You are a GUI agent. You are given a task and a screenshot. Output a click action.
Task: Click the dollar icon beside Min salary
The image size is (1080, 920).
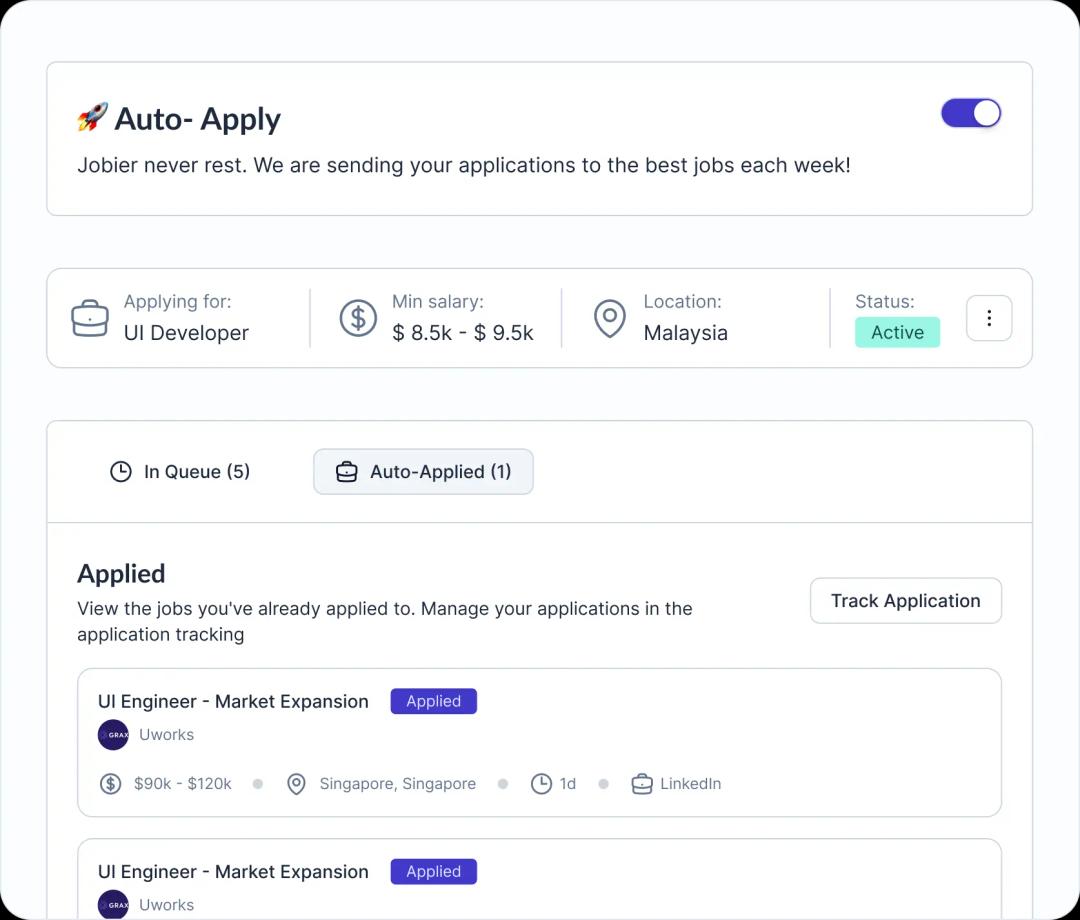click(x=358, y=318)
